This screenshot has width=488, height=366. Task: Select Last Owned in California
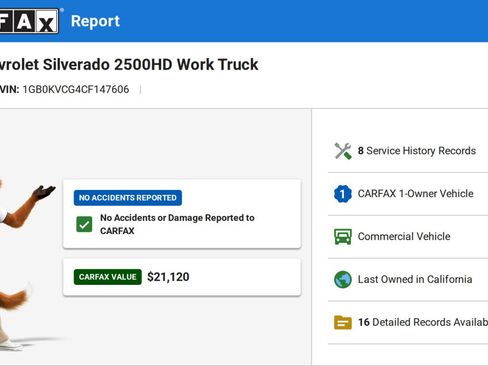pyautogui.click(x=408, y=279)
